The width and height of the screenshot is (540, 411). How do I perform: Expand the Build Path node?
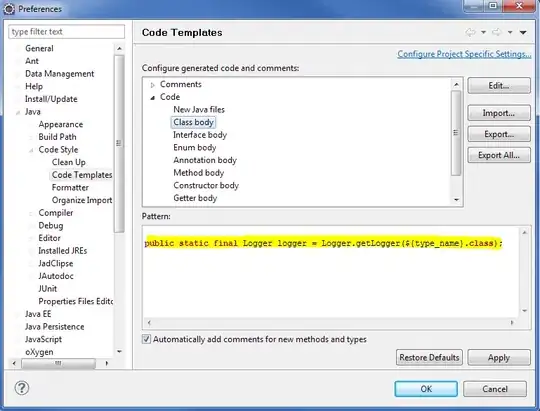31,137
